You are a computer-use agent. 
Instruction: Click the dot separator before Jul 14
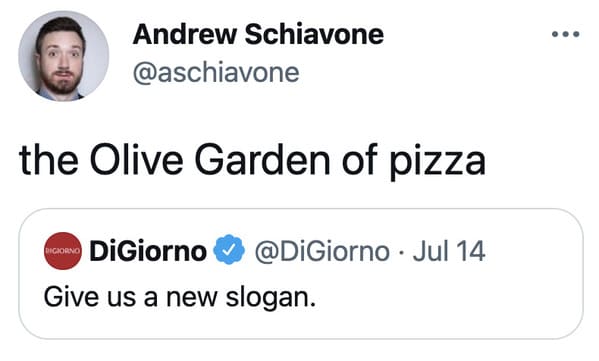tap(401, 252)
